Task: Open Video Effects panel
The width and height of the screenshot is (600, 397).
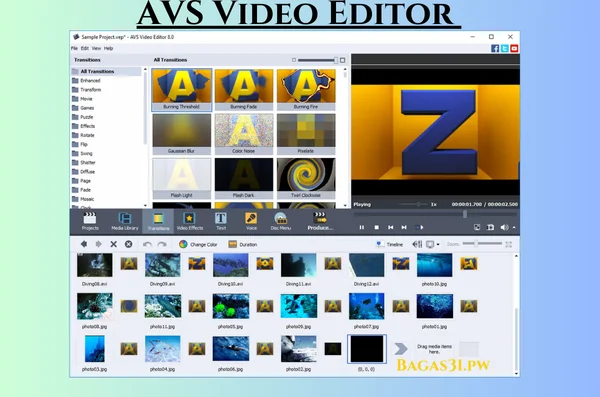Action: pyautogui.click(x=190, y=221)
